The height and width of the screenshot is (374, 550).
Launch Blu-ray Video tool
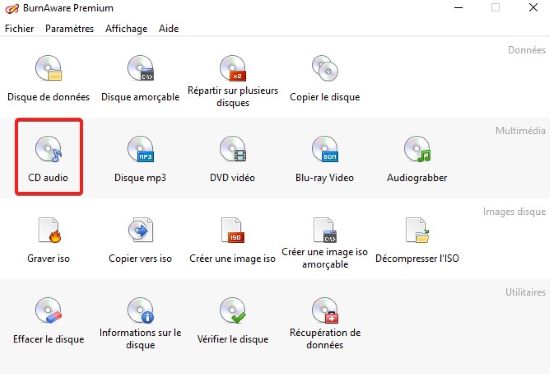325,159
